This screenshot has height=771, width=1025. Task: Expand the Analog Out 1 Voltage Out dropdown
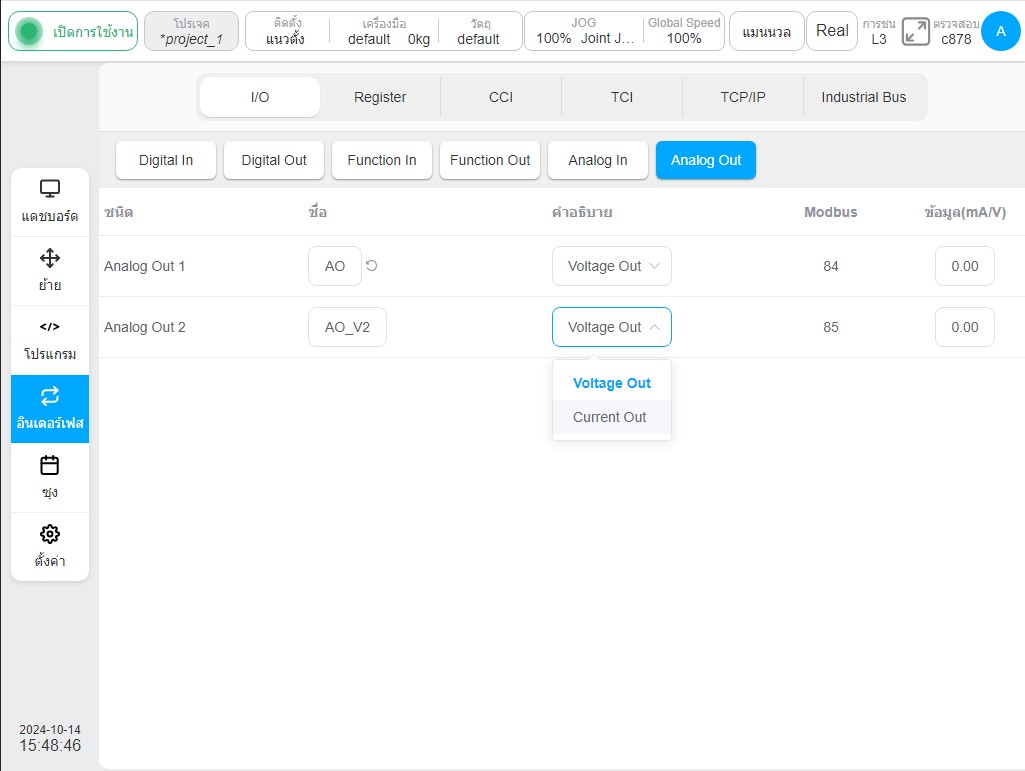pyautogui.click(x=611, y=266)
